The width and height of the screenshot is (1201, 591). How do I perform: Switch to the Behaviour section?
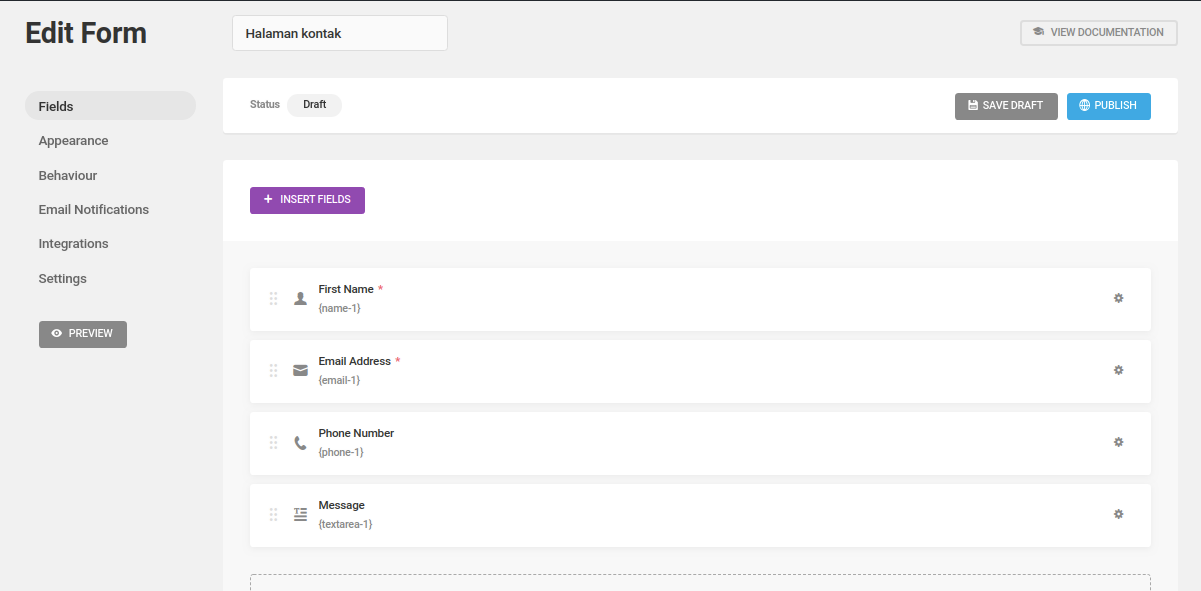[x=68, y=175]
